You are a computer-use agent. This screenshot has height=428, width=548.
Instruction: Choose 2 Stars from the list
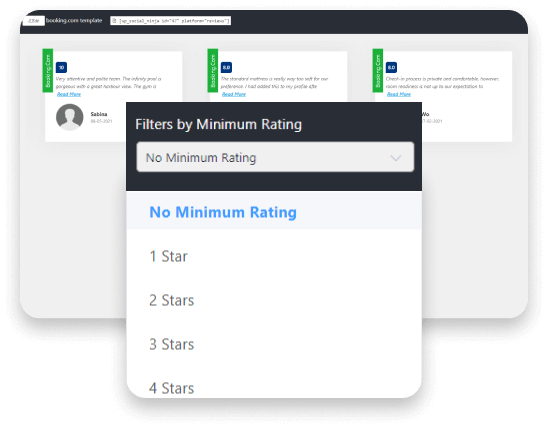click(x=274, y=300)
